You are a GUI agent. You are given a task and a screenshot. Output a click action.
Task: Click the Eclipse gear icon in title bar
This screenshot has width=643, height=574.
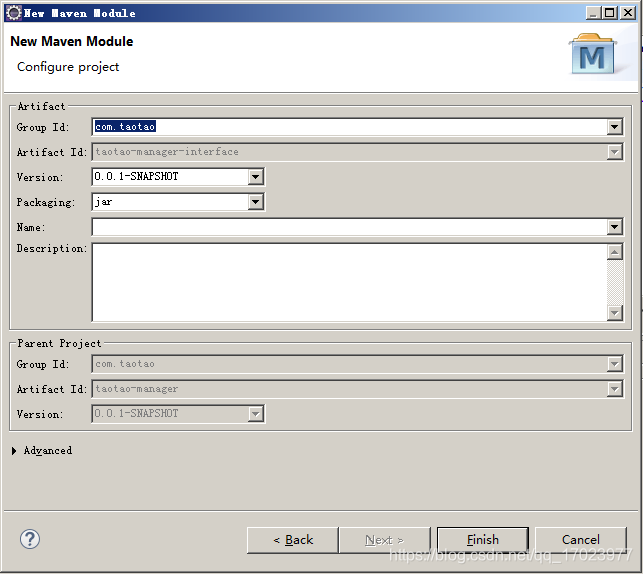pos(14,13)
